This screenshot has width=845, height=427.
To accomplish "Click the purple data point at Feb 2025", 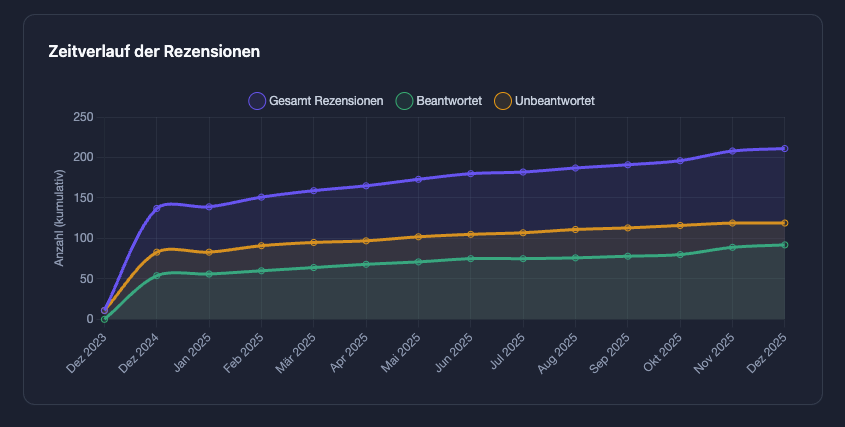I will (x=261, y=197).
